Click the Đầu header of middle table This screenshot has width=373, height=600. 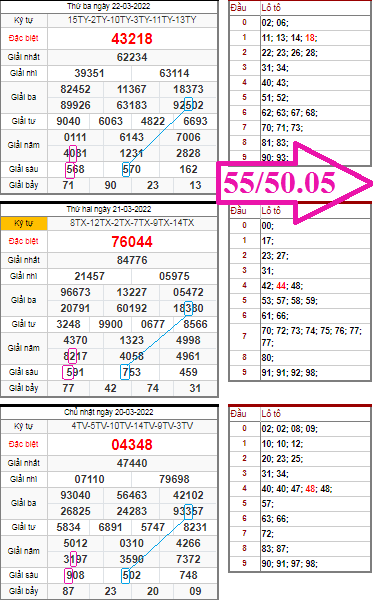coord(238,210)
